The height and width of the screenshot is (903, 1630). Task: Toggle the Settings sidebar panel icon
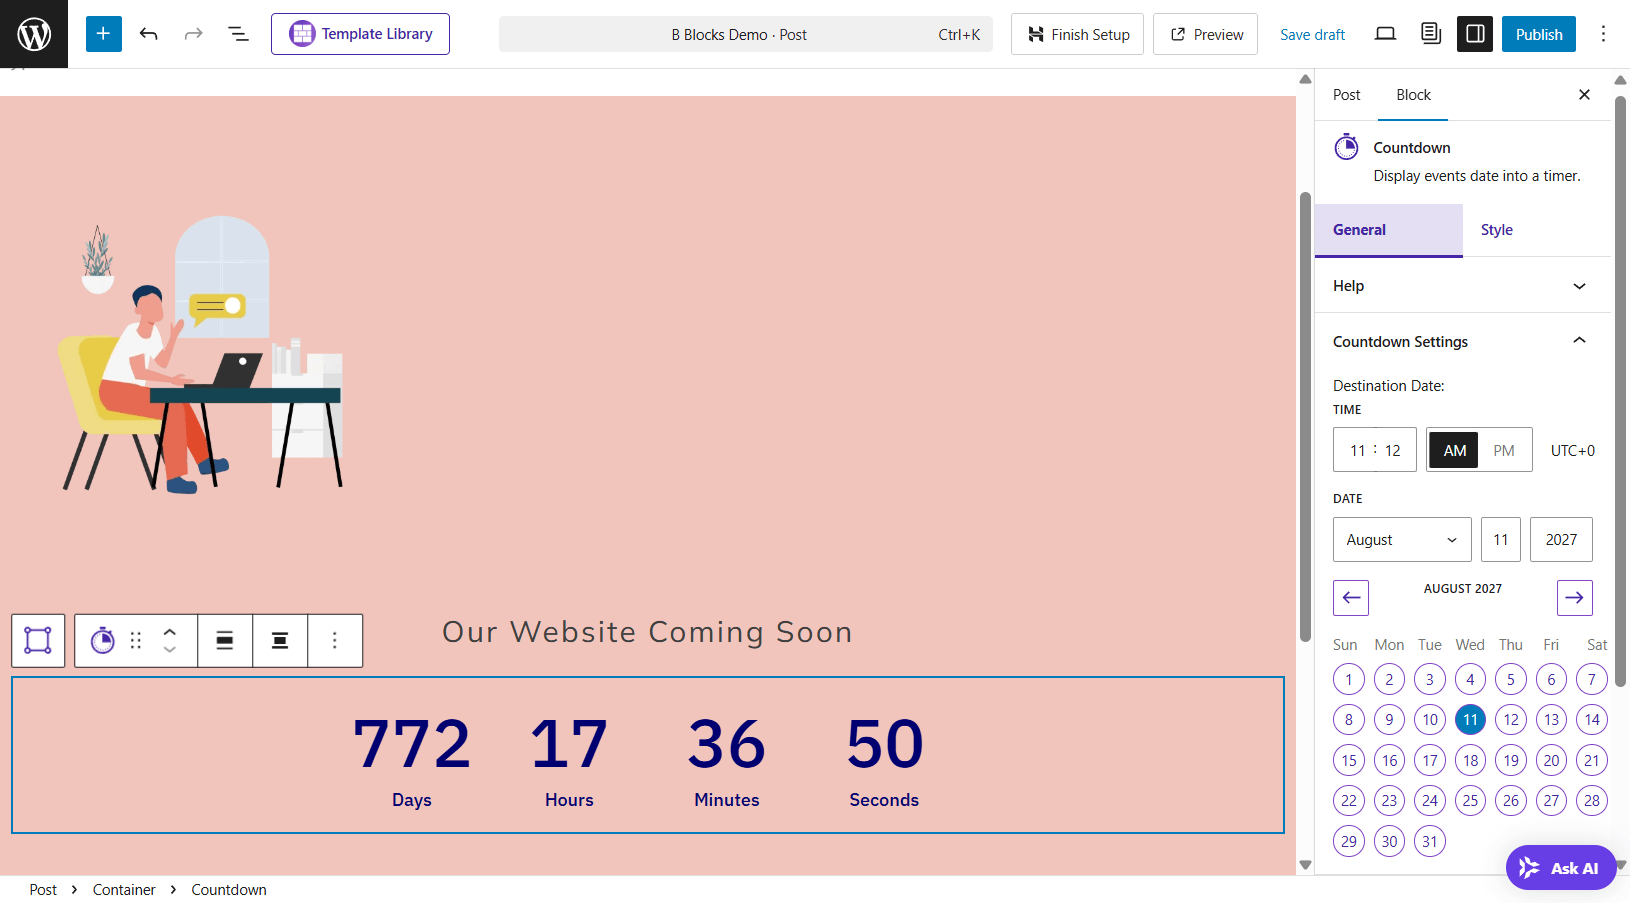1474,34
